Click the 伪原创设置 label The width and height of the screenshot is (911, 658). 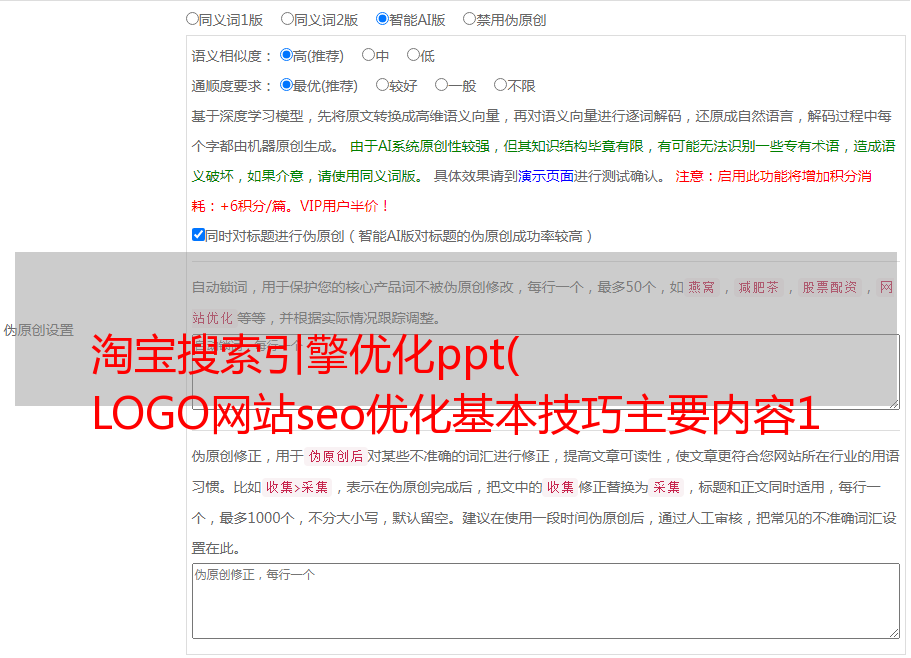click(38, 330)
